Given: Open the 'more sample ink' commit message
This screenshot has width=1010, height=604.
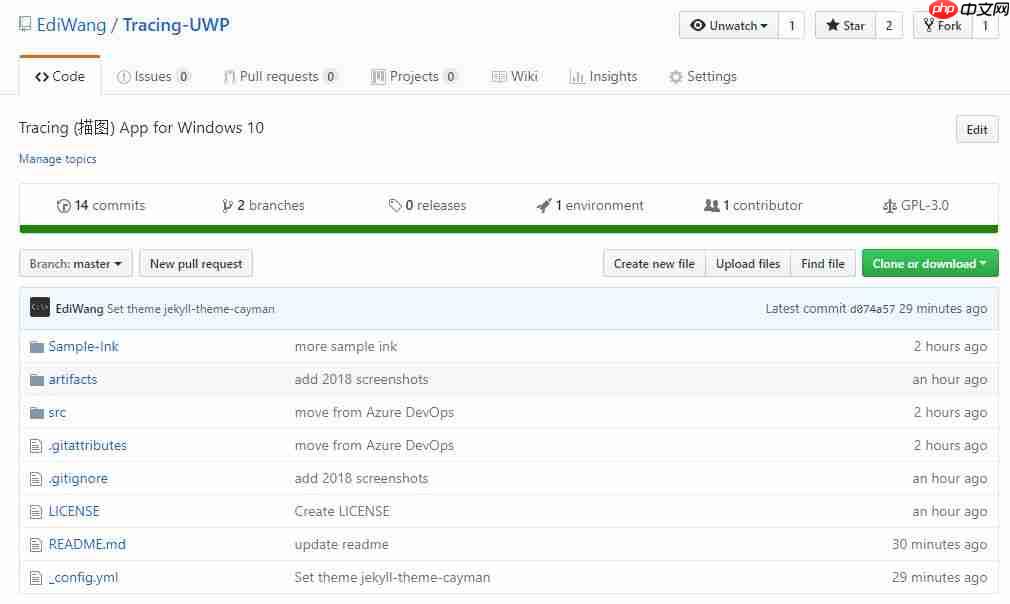Looking at the screenshot, I should (x=346, y=346).
